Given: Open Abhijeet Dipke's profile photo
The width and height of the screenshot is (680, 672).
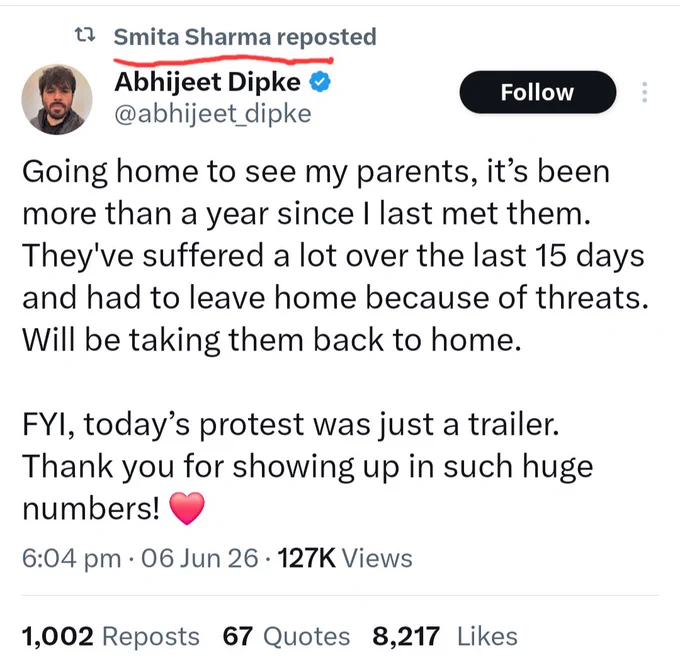Looking at the screenshot, I should click(57, 99).
